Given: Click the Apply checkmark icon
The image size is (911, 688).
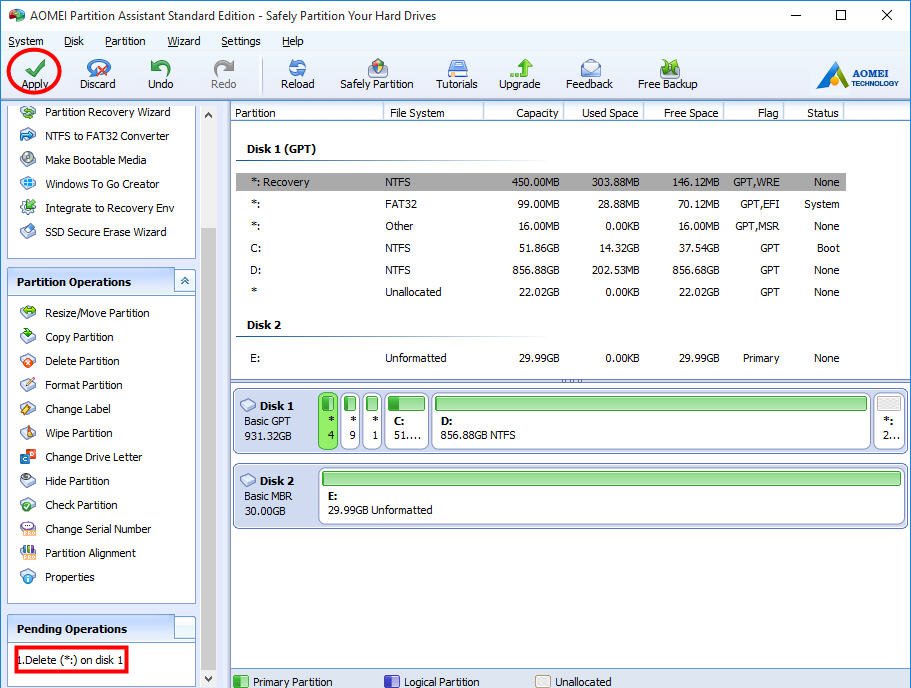Looking at the screenshot, I should pos(35,68).
